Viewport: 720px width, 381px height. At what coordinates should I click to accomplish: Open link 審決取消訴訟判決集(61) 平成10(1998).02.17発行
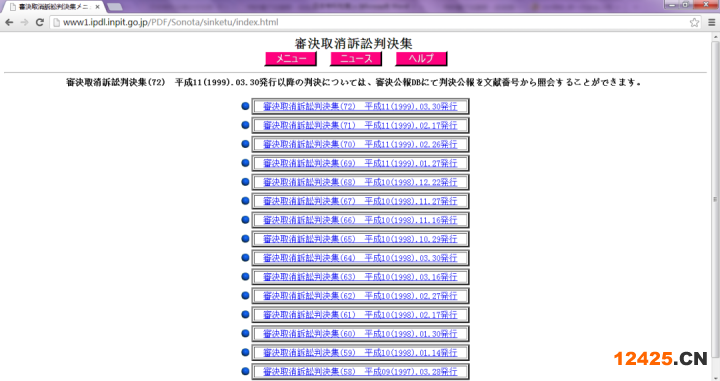tap(360, 315)
